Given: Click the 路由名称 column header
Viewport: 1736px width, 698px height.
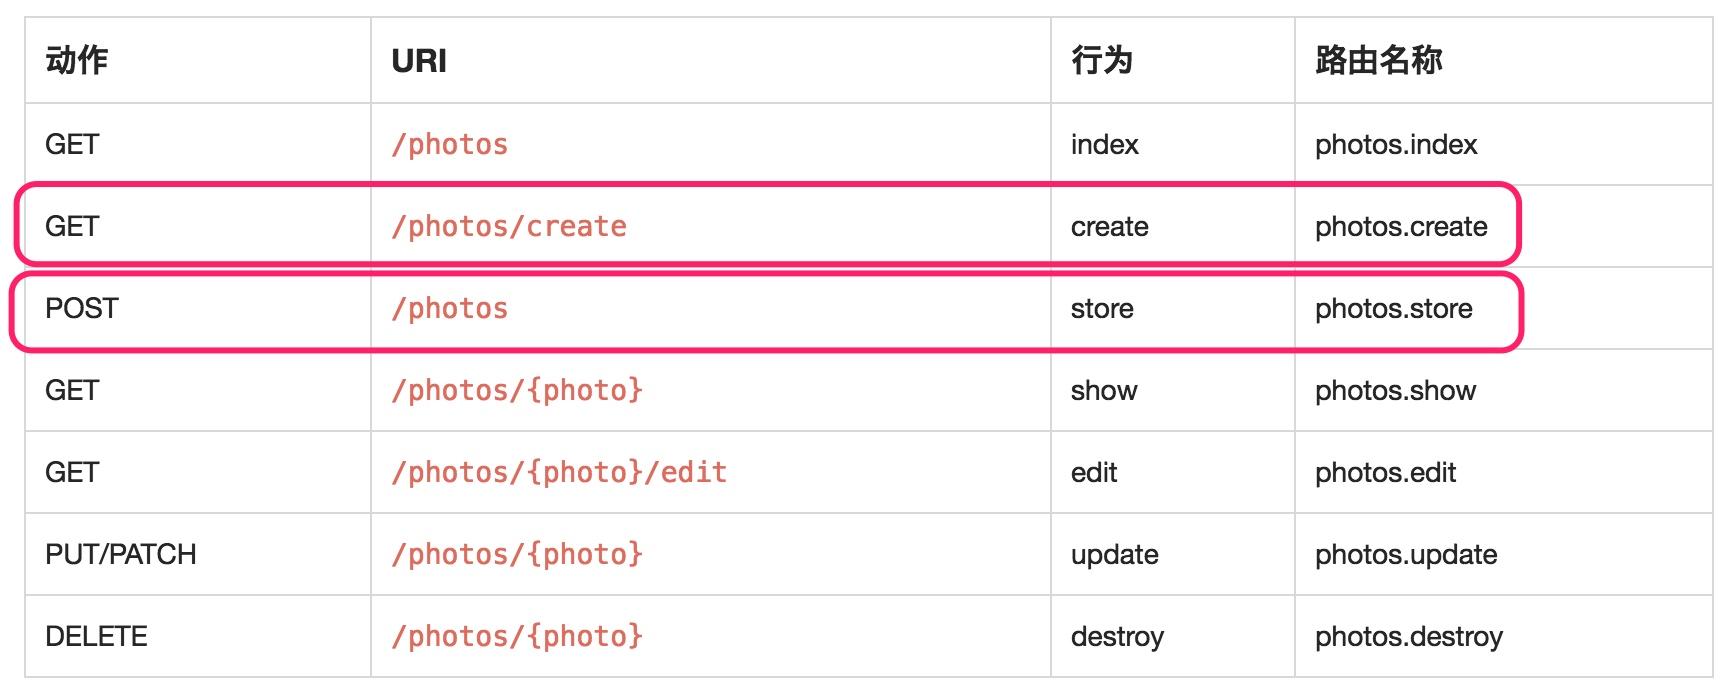Looking at the screenshot, I should click(1378, 61).
